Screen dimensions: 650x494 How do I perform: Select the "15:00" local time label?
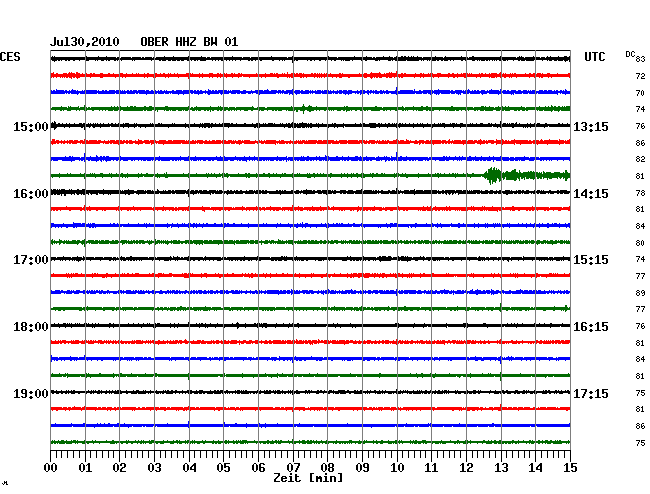(x=31, y=126)
